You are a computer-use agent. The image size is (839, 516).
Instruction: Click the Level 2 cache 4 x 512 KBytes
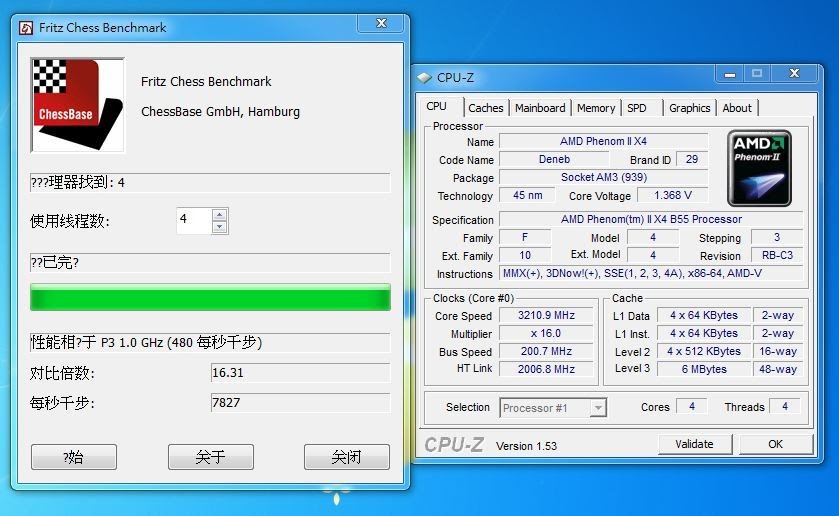704,352
